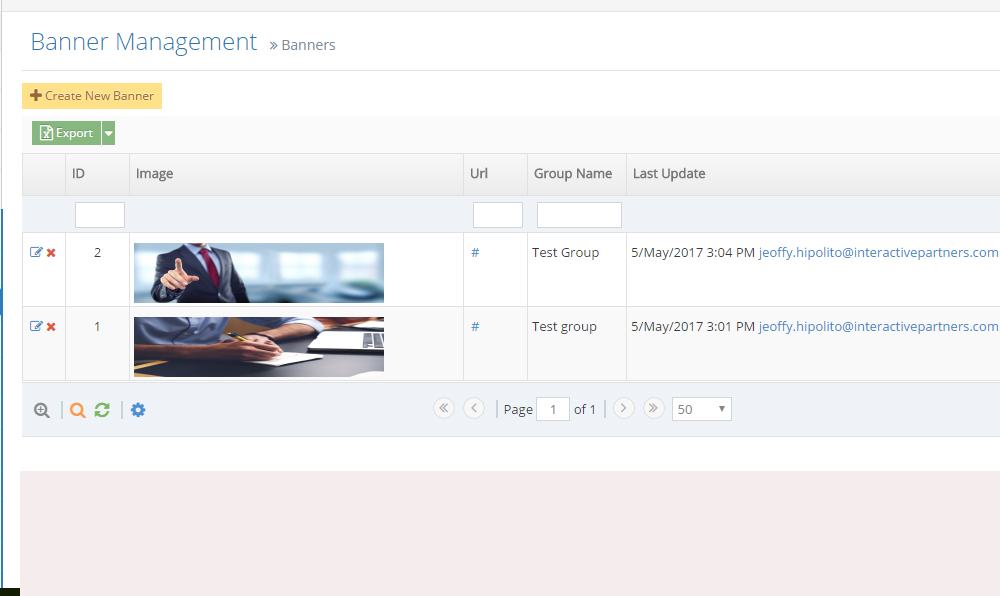Open grid settings with blue gear icon

pos(138,410)
